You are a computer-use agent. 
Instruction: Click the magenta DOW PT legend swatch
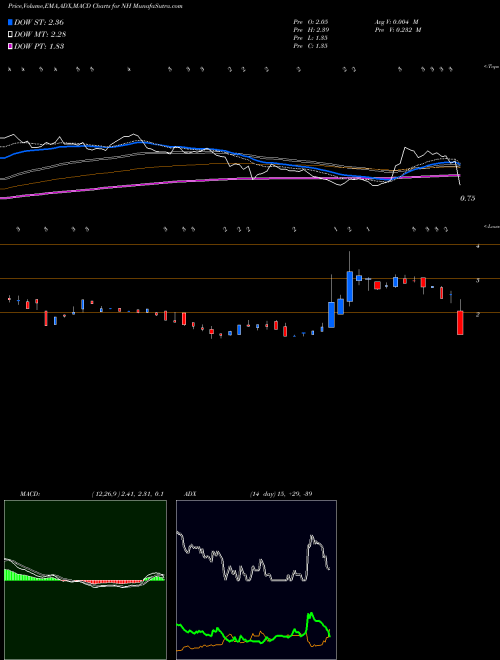10,46
